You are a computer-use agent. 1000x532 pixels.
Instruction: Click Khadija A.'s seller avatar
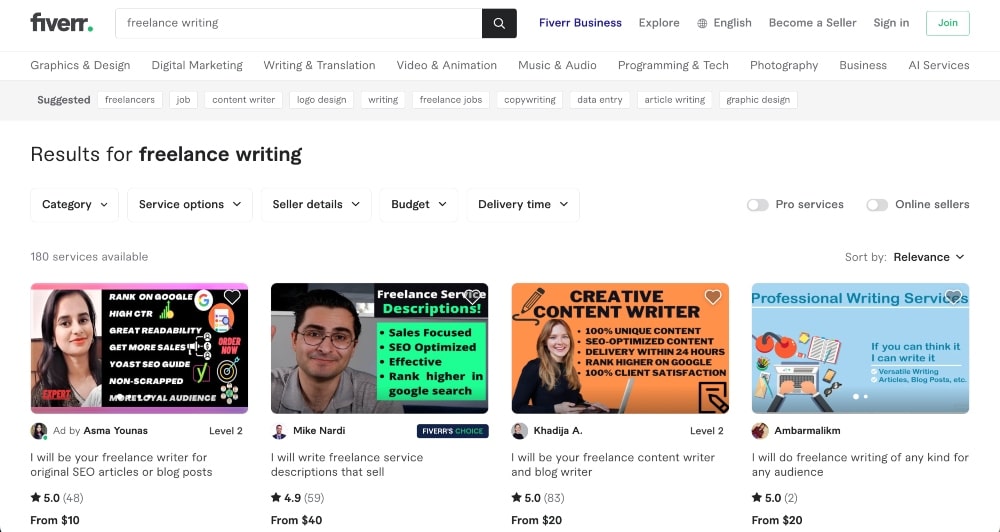pos(519,431)
